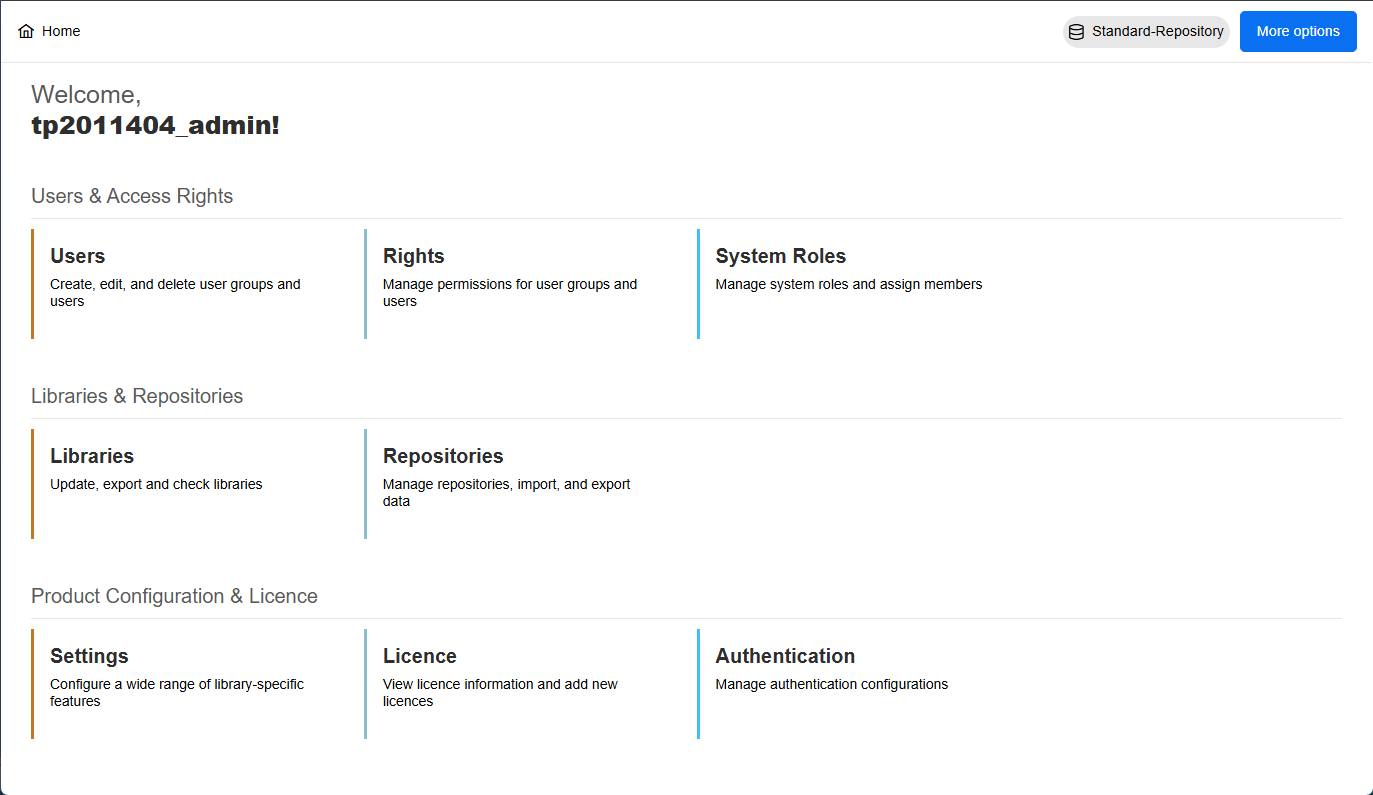Screen dimensions: 1373x795
Task: Click the Home house icon
Action: click(26, 31)
